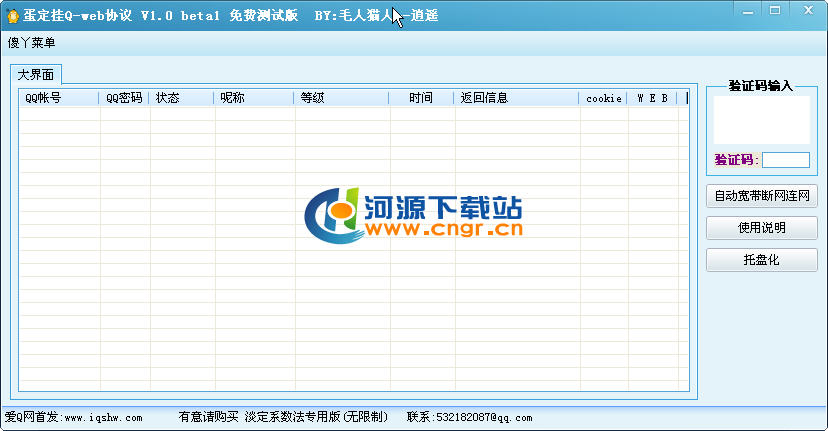Minimize the window
828x431 pixels.
(x=748, y=11)
